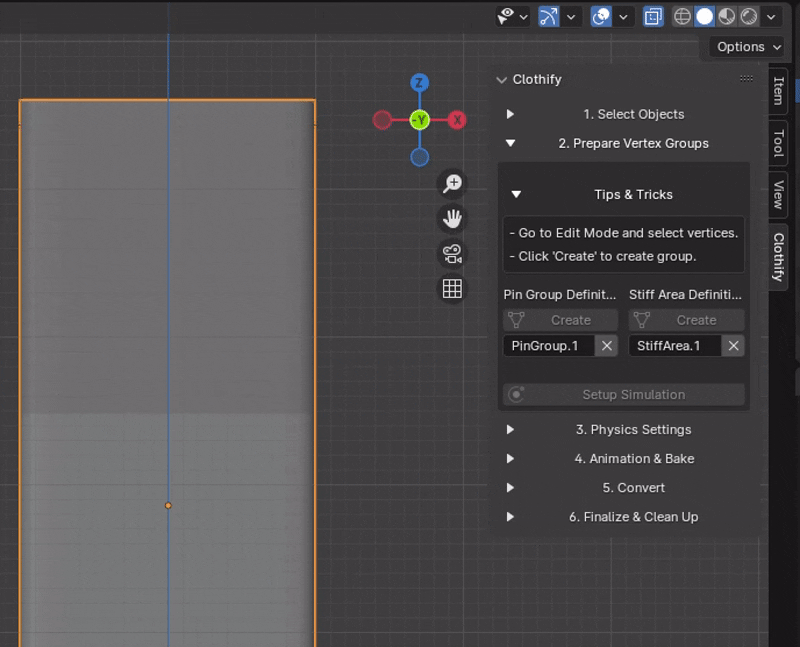Open the overlays options dropdown arrow
This screenshot has width=800, height=647.
623,17
